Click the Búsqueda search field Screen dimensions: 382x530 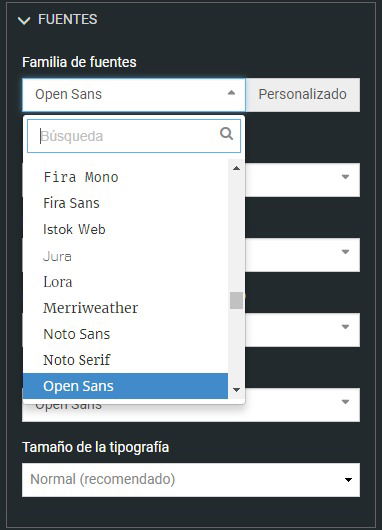[x=134, y=136]
